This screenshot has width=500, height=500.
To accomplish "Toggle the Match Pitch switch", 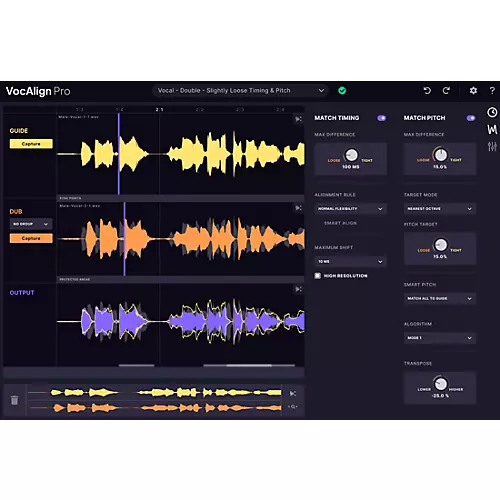I will (471, 118).
